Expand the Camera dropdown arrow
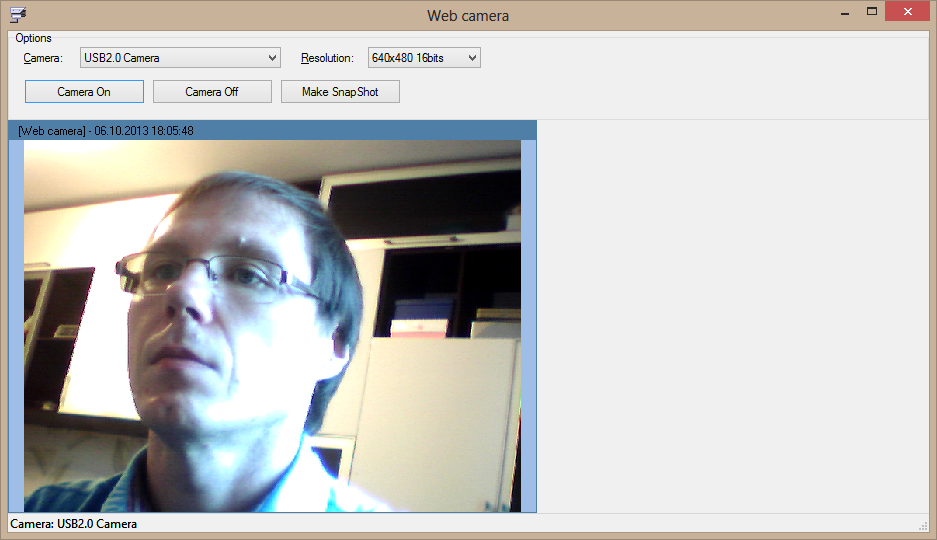 click(x=273, y=58)
